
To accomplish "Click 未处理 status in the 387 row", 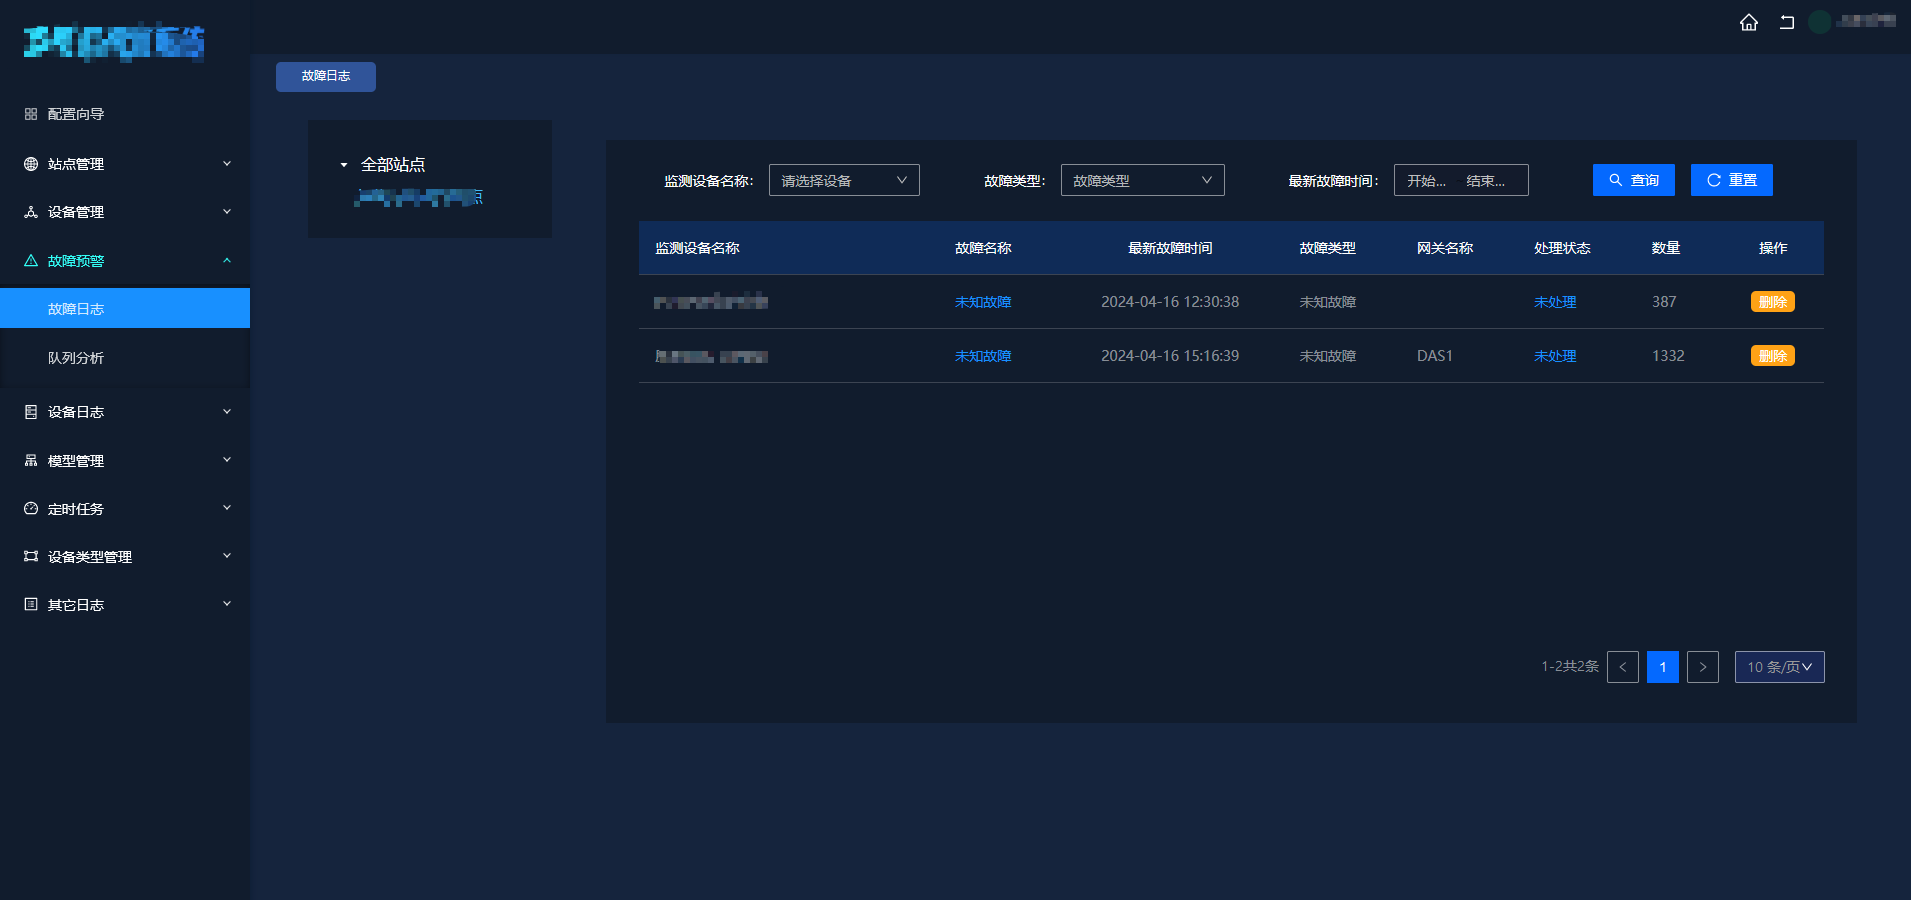I will coord(1555,302).
